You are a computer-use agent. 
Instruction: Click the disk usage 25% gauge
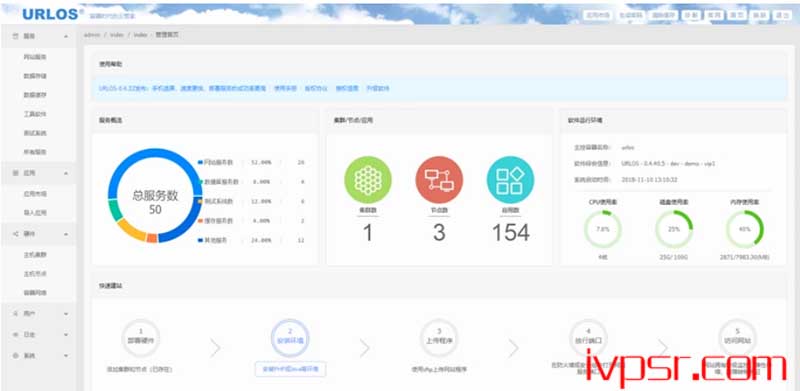[674, 229]
